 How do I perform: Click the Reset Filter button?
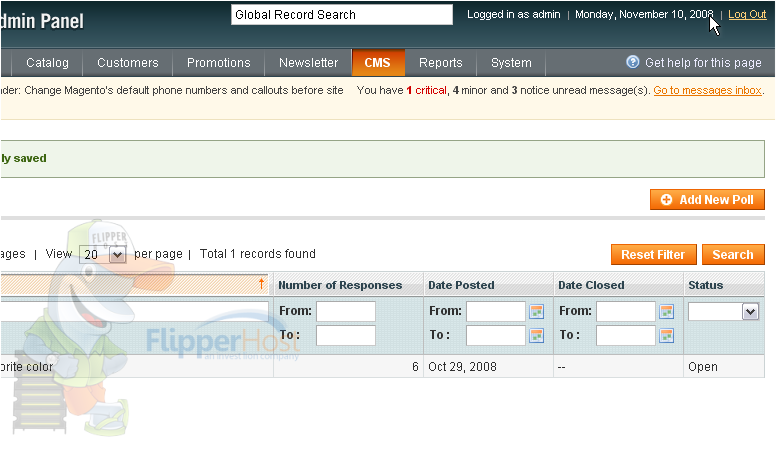point(654,254)
